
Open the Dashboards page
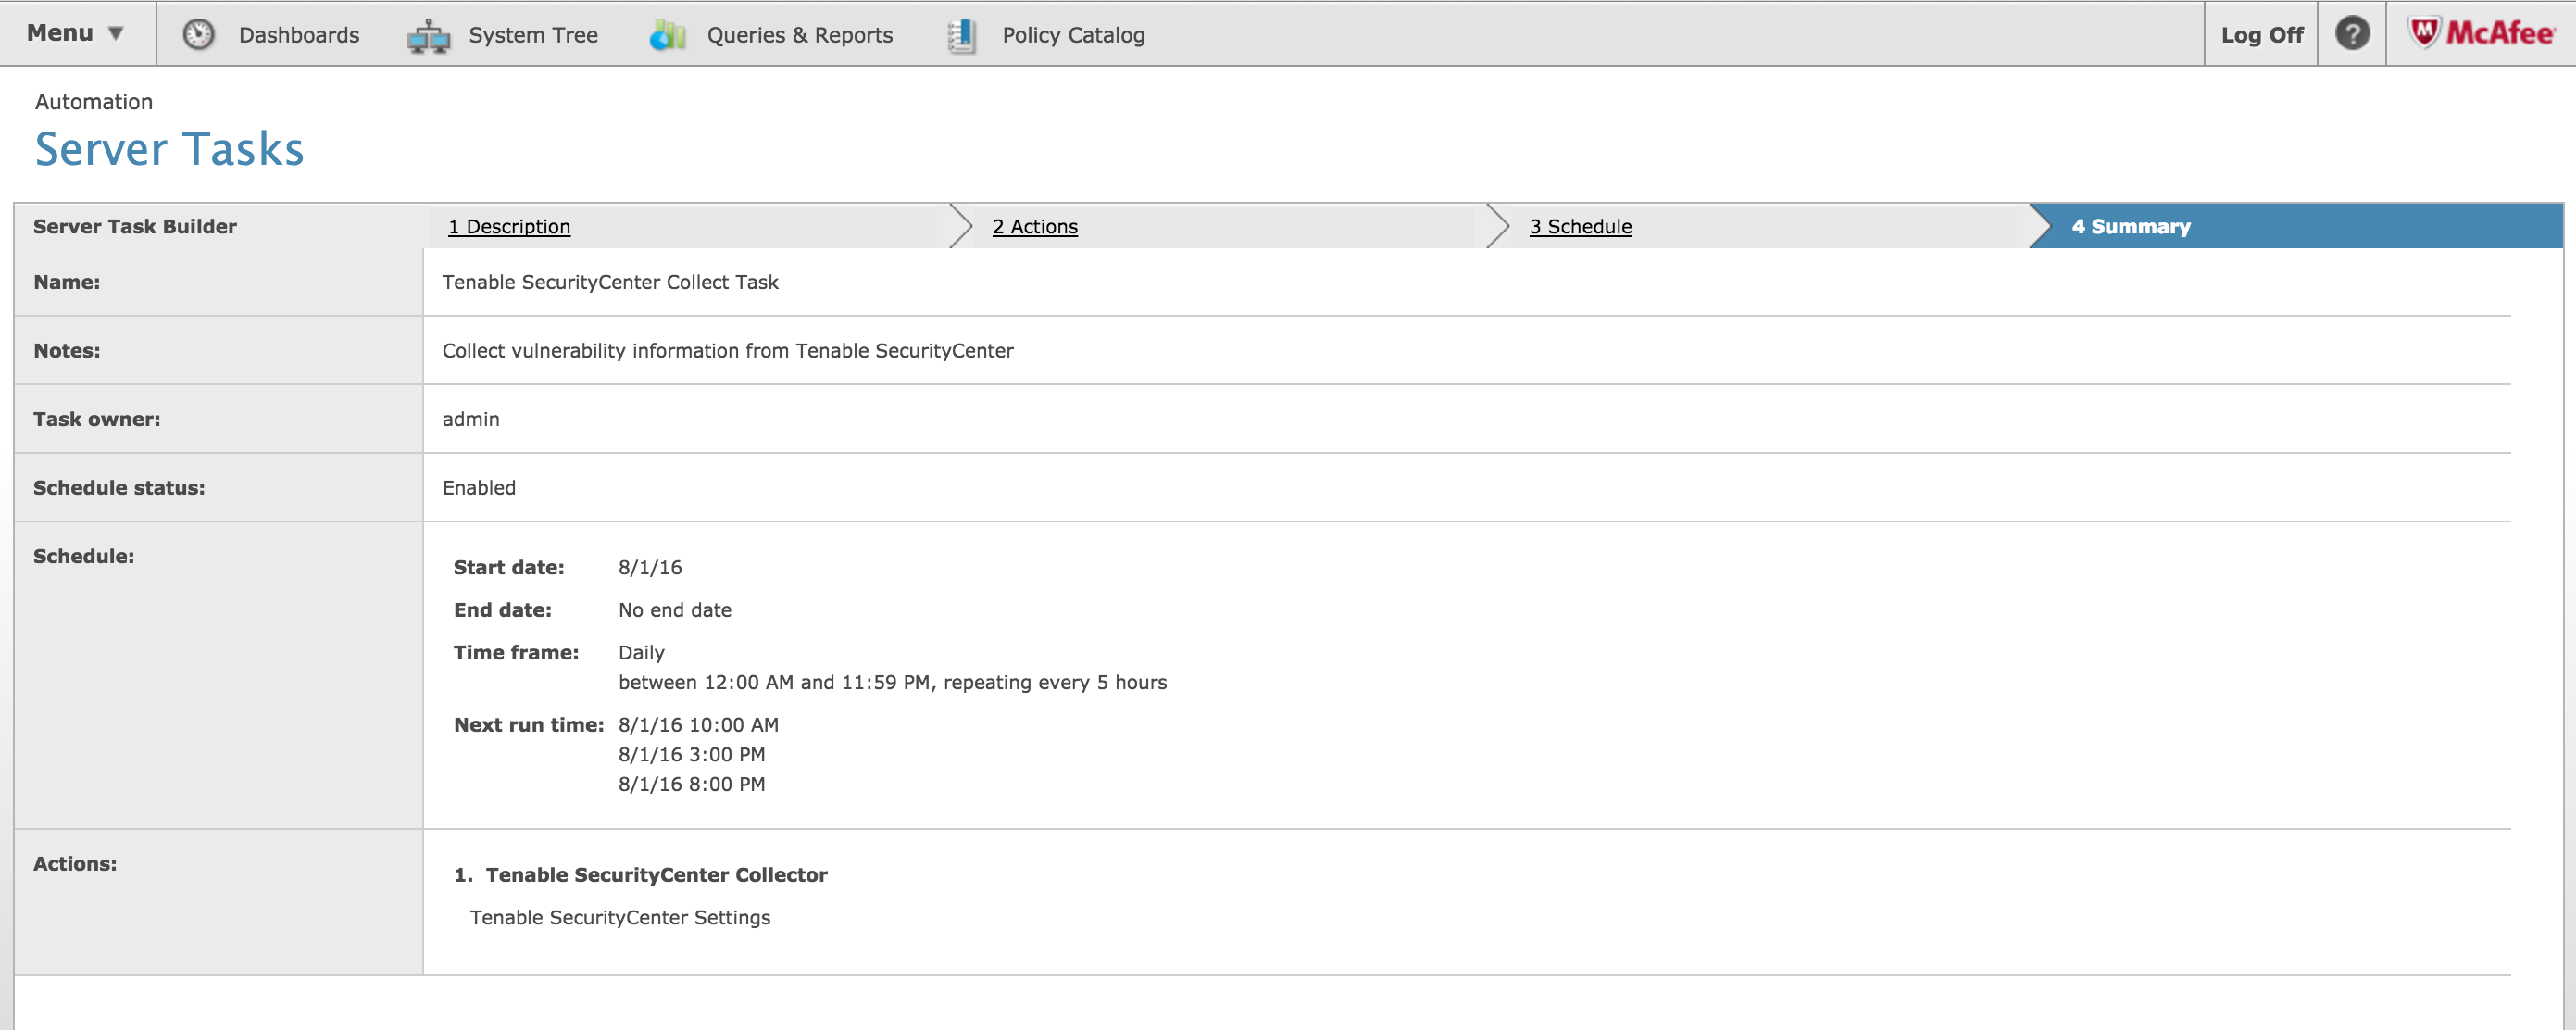tap(298, 33)
